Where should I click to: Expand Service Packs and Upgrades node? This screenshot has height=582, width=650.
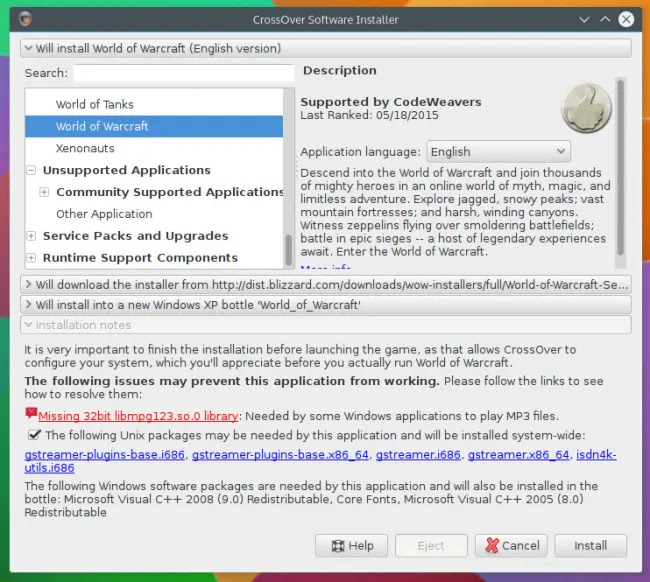pos(31,236)
